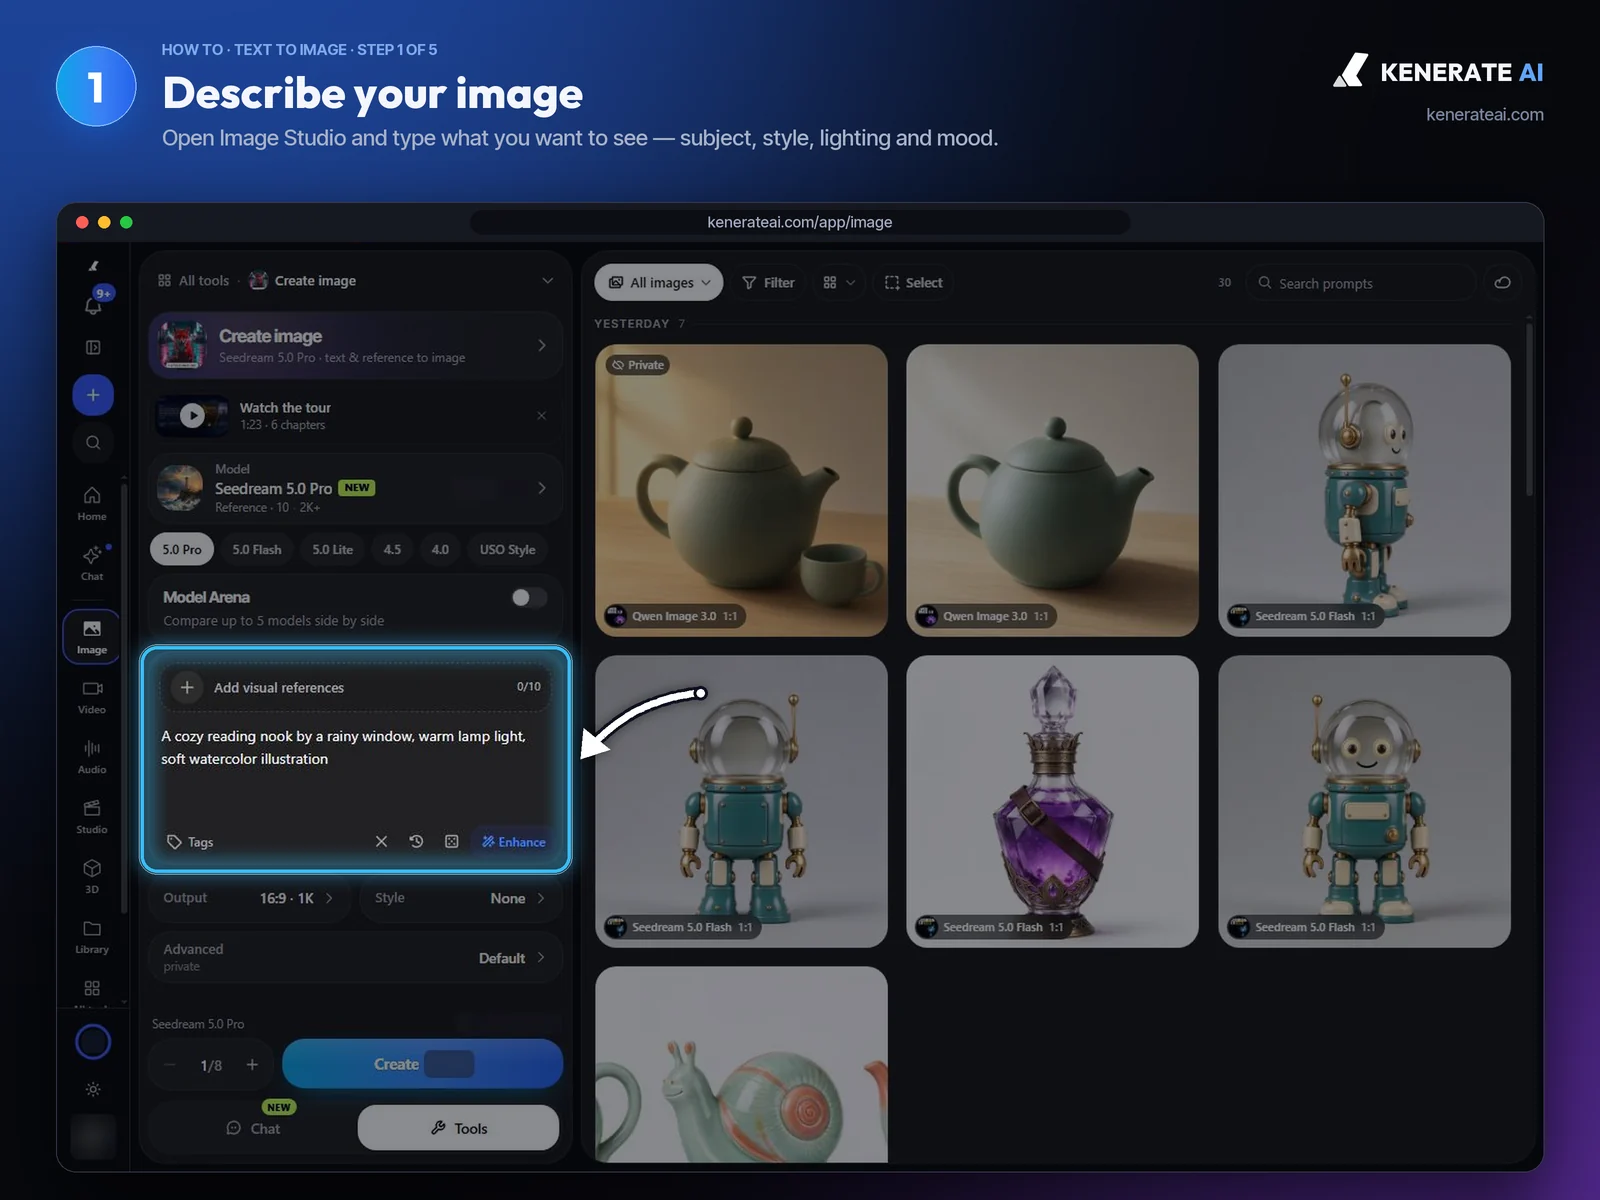1600x1200 pixels.
Task: Expand Advanced Default settings
Action: coord(356,957)
